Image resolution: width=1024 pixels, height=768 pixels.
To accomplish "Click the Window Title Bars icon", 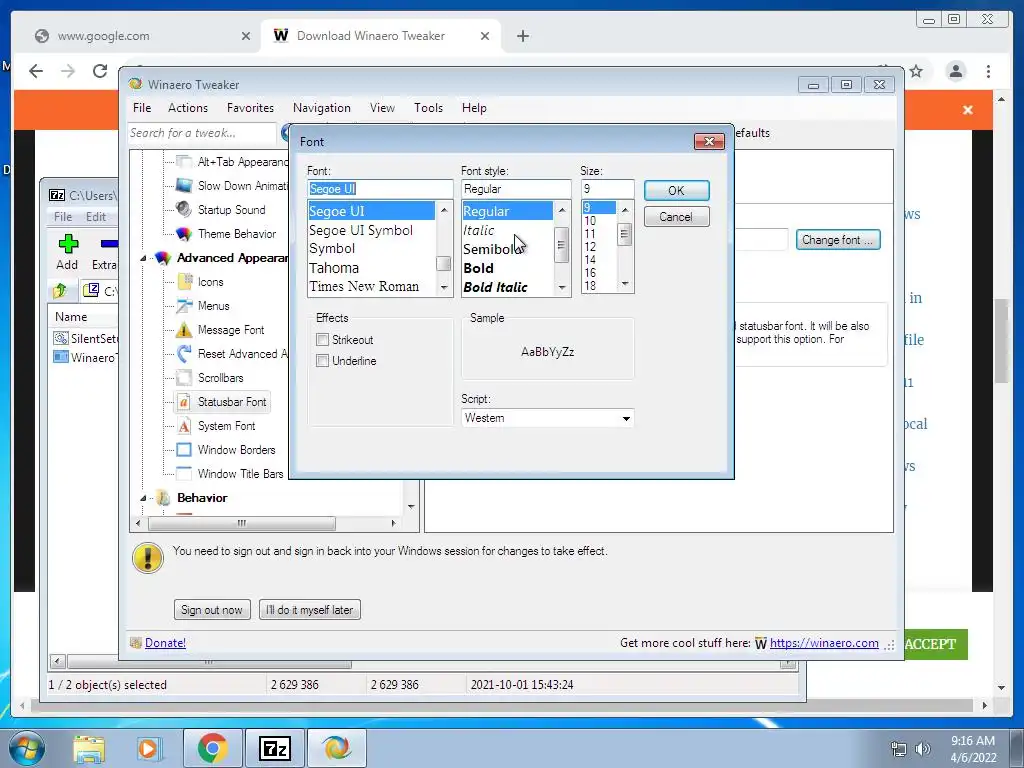I will (185, 473).
